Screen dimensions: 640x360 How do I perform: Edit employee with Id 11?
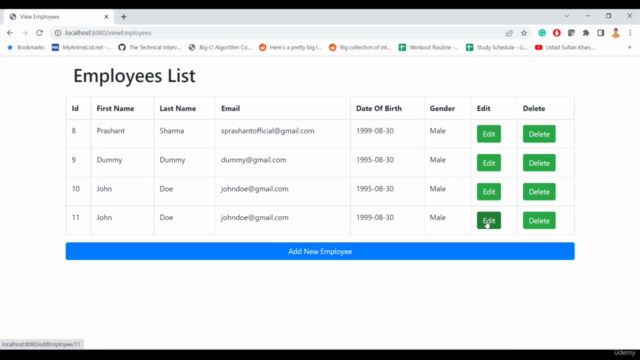click(x=489, y=220)
